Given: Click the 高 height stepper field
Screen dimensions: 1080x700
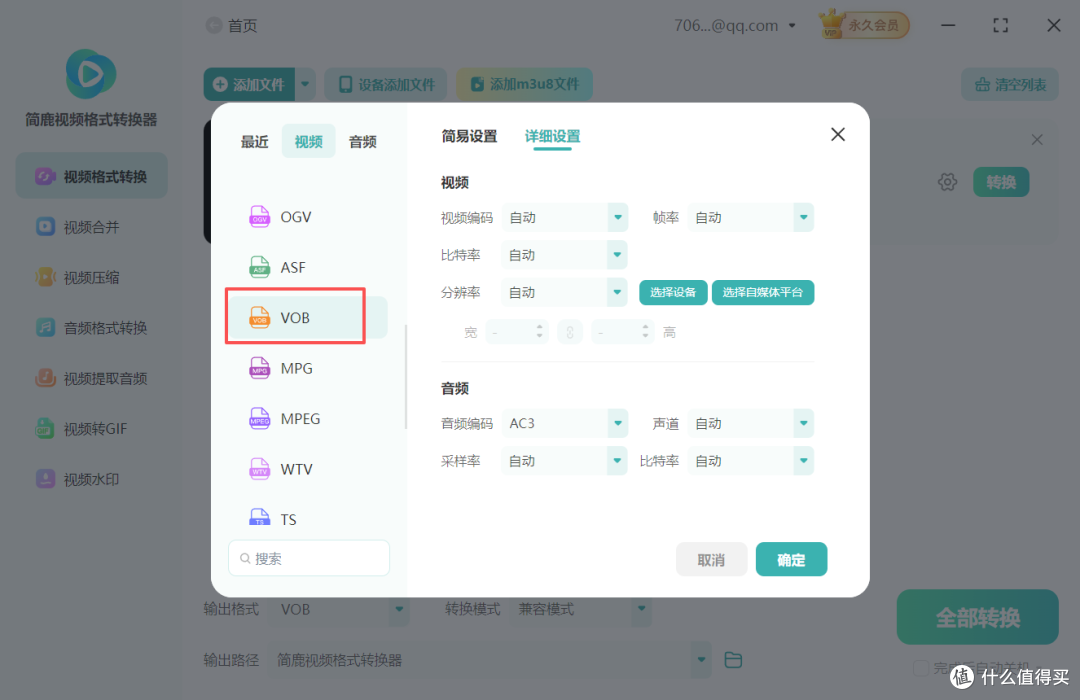Looking at the screenshot, I should pyautogui.click(x=623, y=333).
